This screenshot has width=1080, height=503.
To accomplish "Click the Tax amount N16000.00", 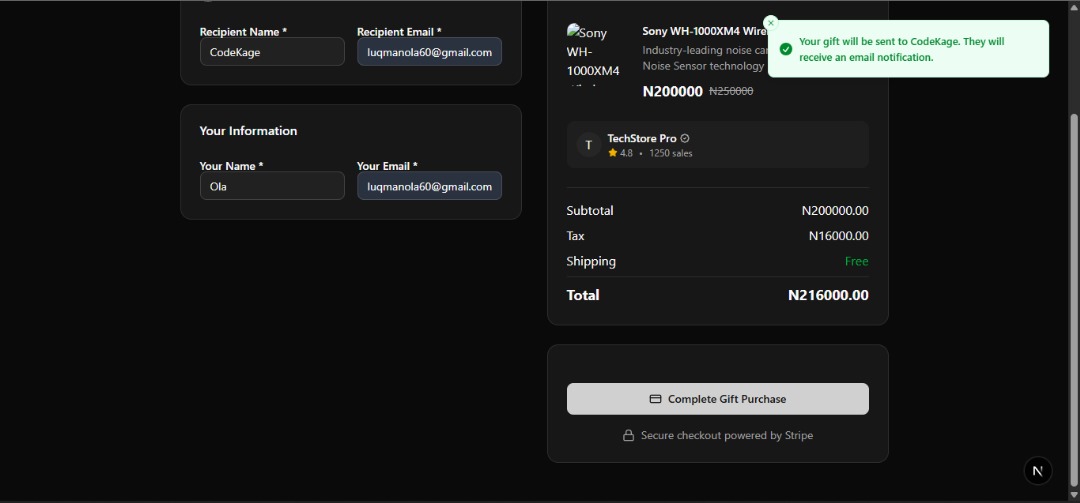I will tap(838, 236).
